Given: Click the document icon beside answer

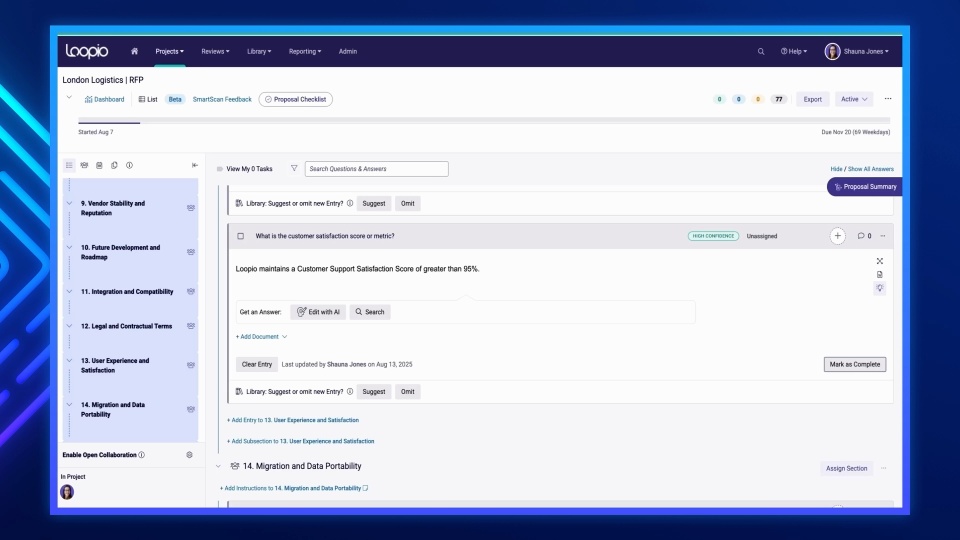Looking at the screenshot, I should pyautogui.click(x=880, y=274).
